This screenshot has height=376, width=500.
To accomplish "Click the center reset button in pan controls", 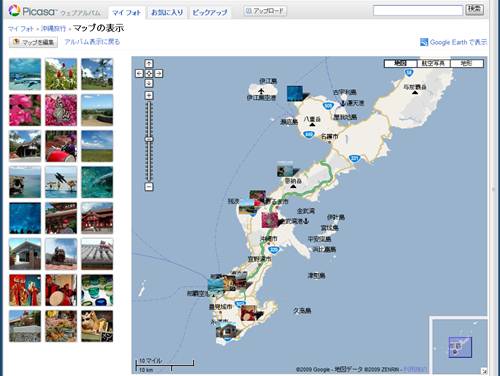I will (x=149, y=73).
